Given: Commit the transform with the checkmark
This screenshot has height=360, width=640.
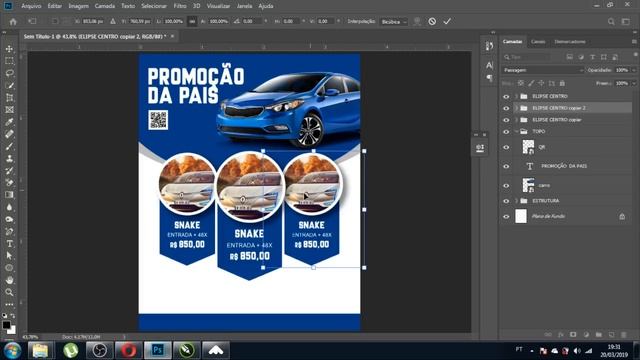Looking at the screenshot, I should pos(447,22).
